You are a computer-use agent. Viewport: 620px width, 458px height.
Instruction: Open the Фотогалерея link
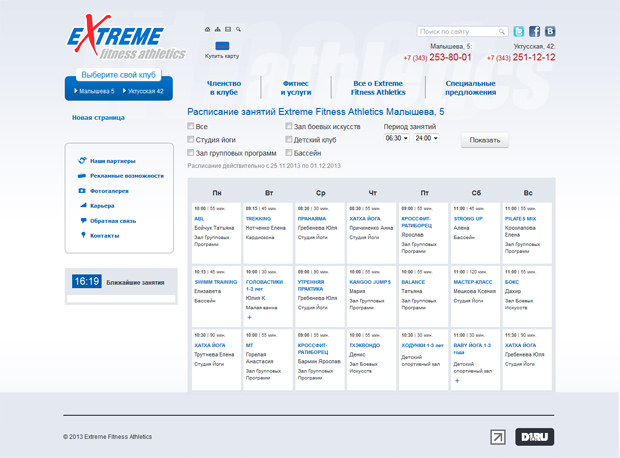109,191
